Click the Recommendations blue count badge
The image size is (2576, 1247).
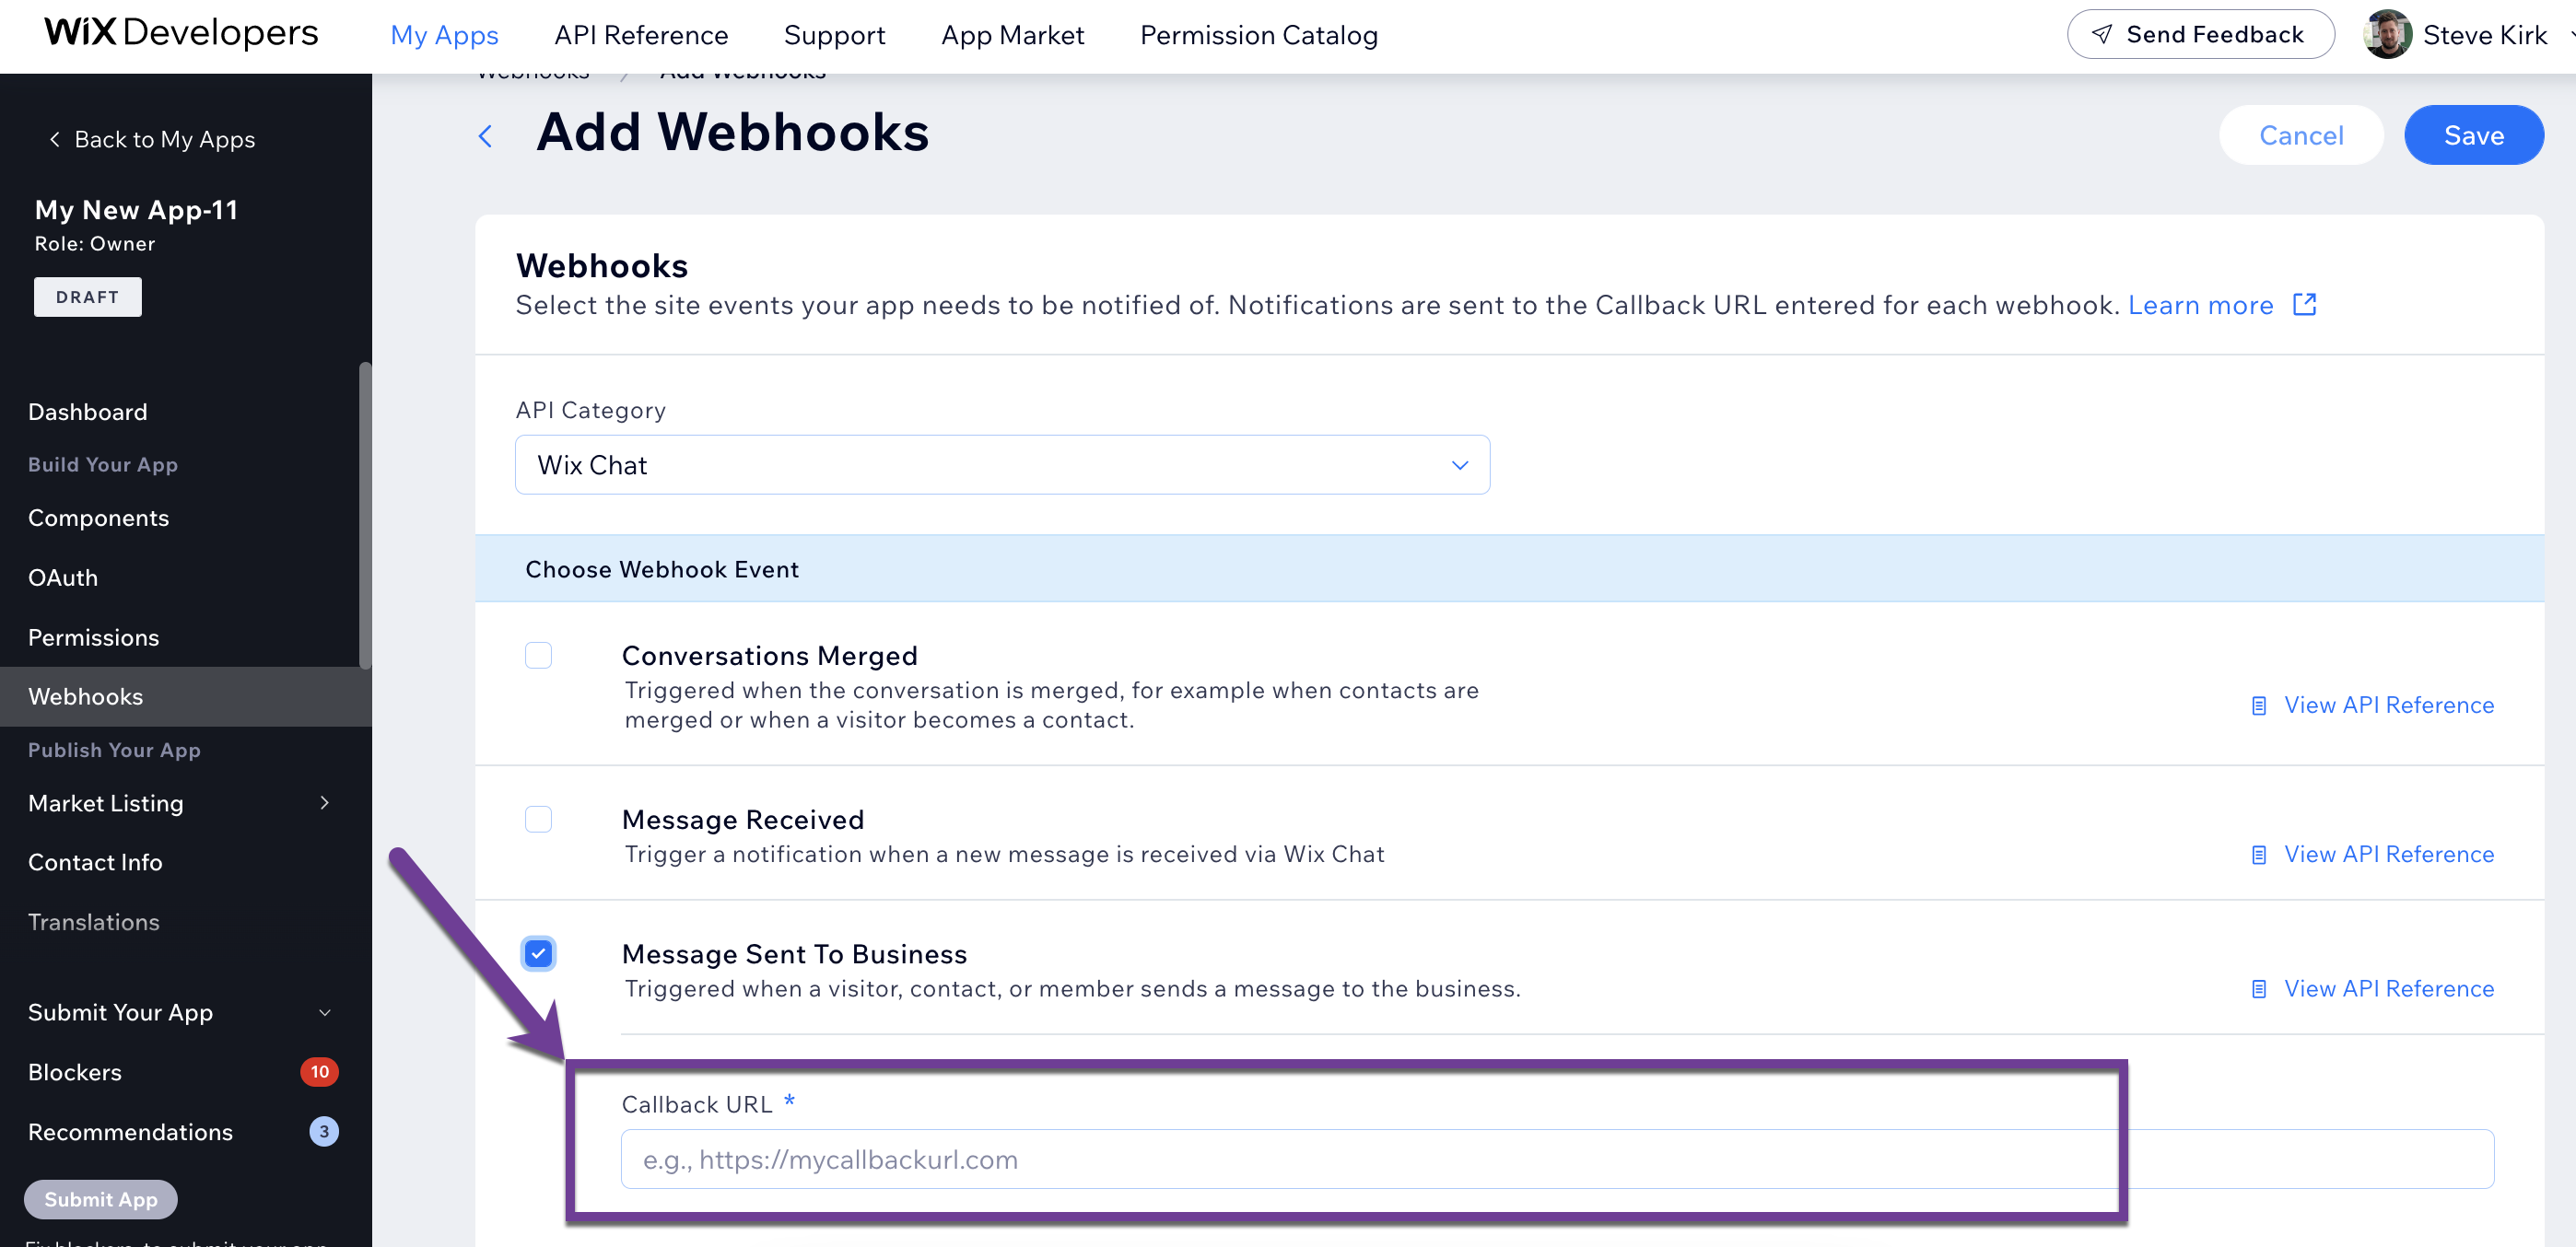coord(324,1132)
